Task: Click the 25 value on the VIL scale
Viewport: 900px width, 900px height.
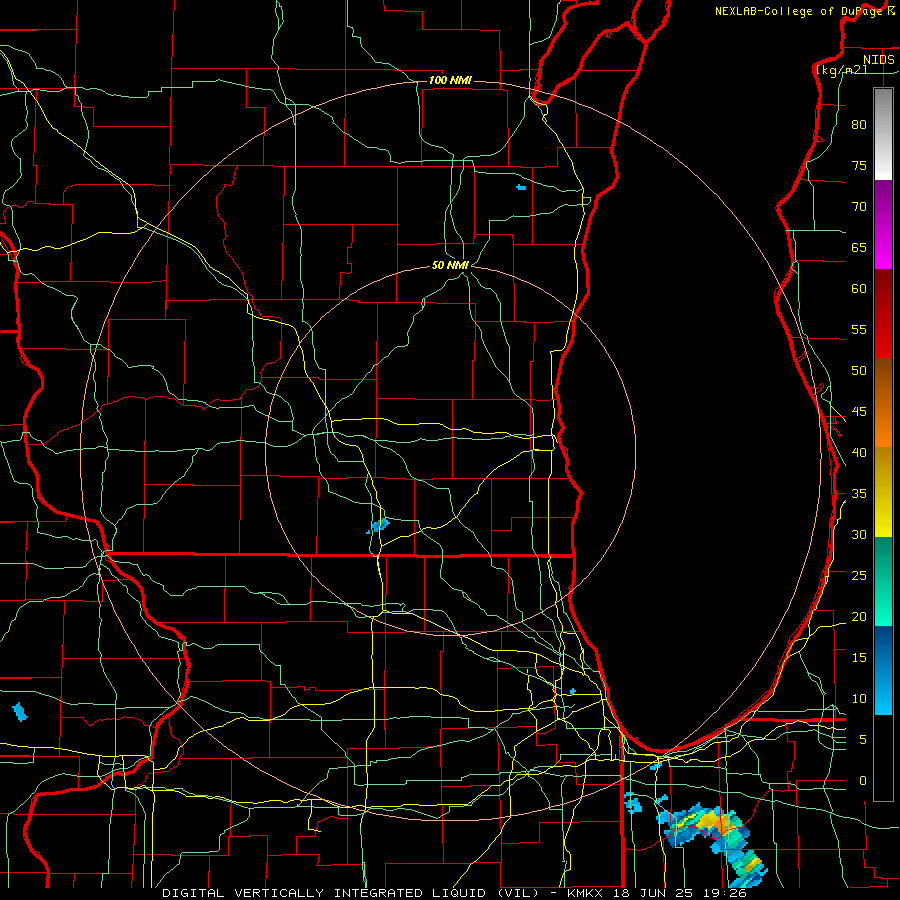Action: (859, 576)
